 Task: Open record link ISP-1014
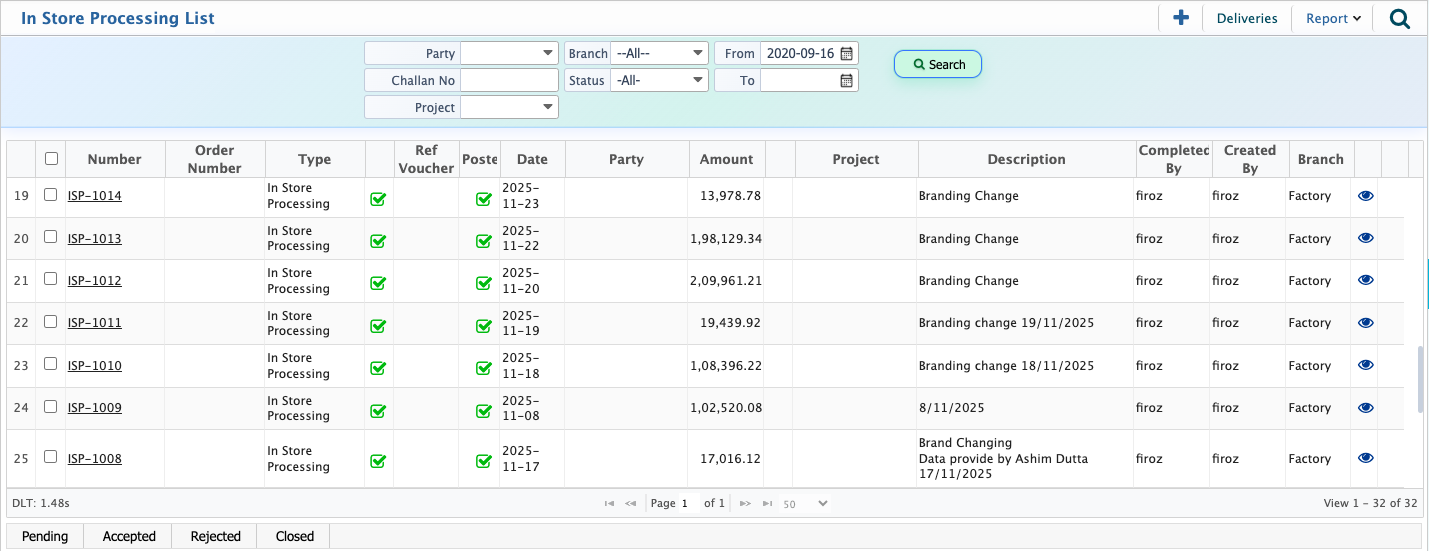click(95, 196)
